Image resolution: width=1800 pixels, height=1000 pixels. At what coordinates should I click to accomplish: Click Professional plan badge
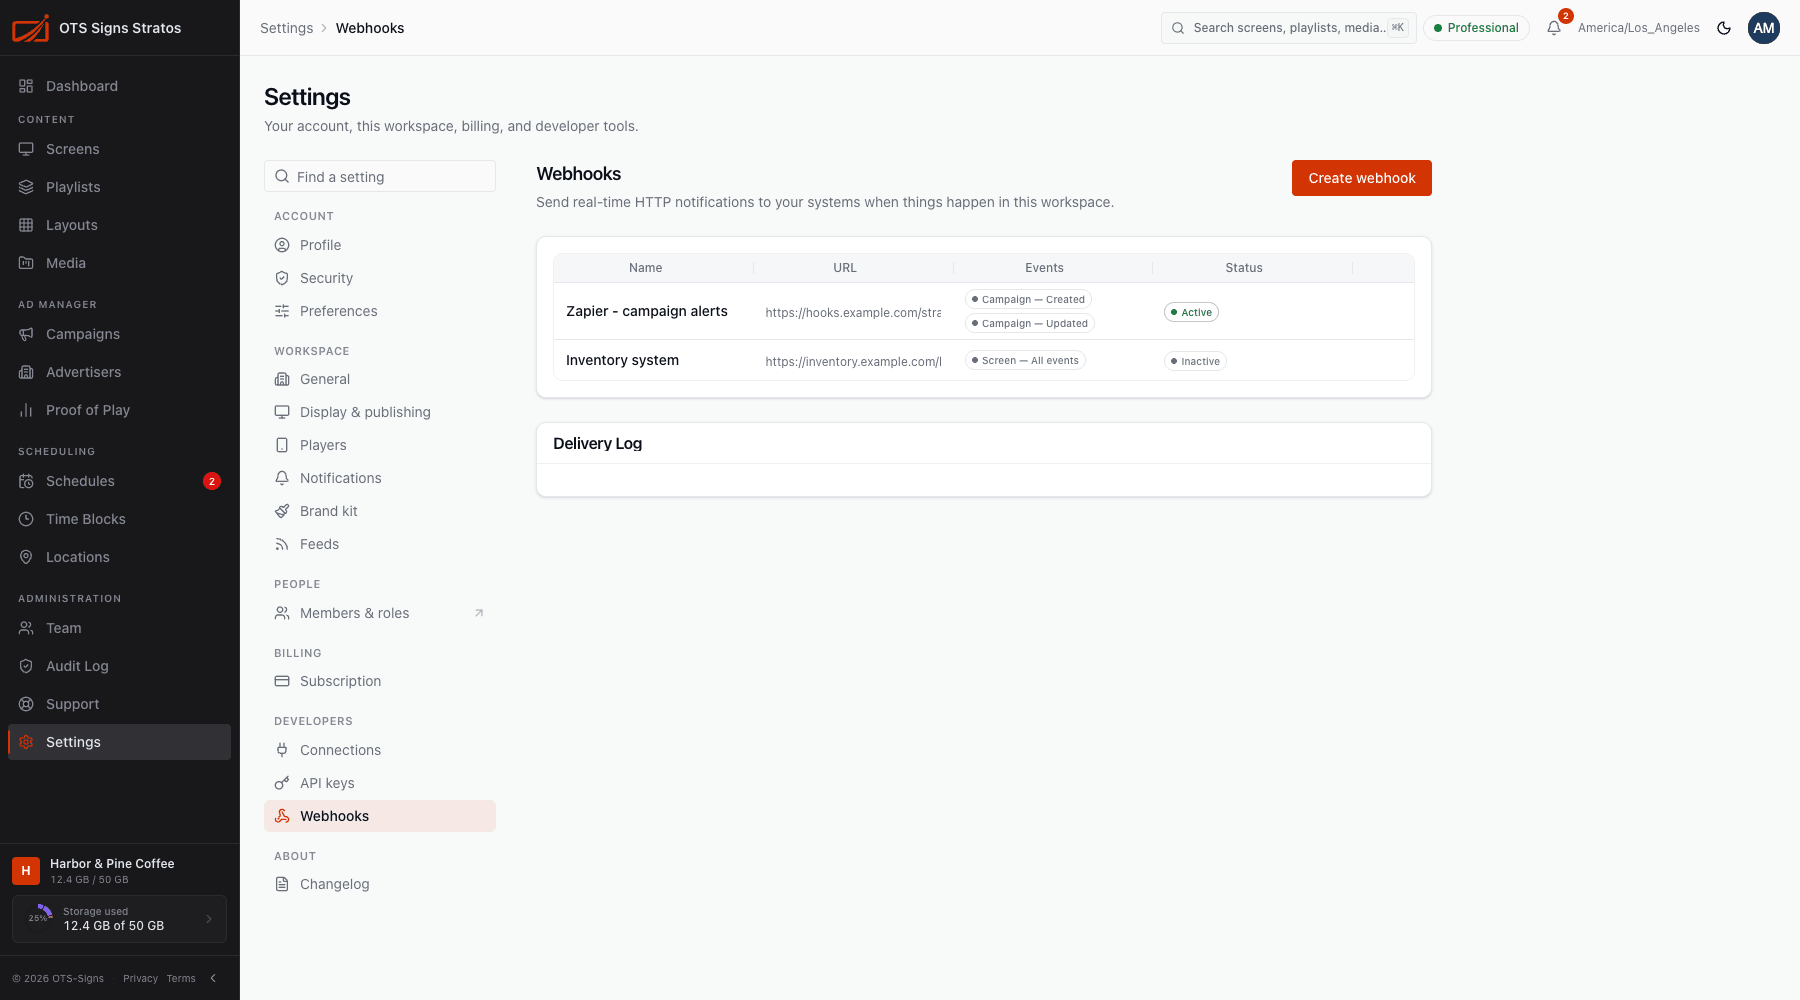tap(1476, 28)
